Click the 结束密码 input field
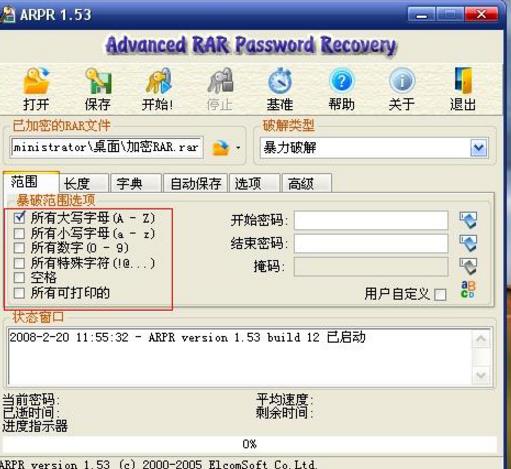511x469 pixels. tap(371, 243)
